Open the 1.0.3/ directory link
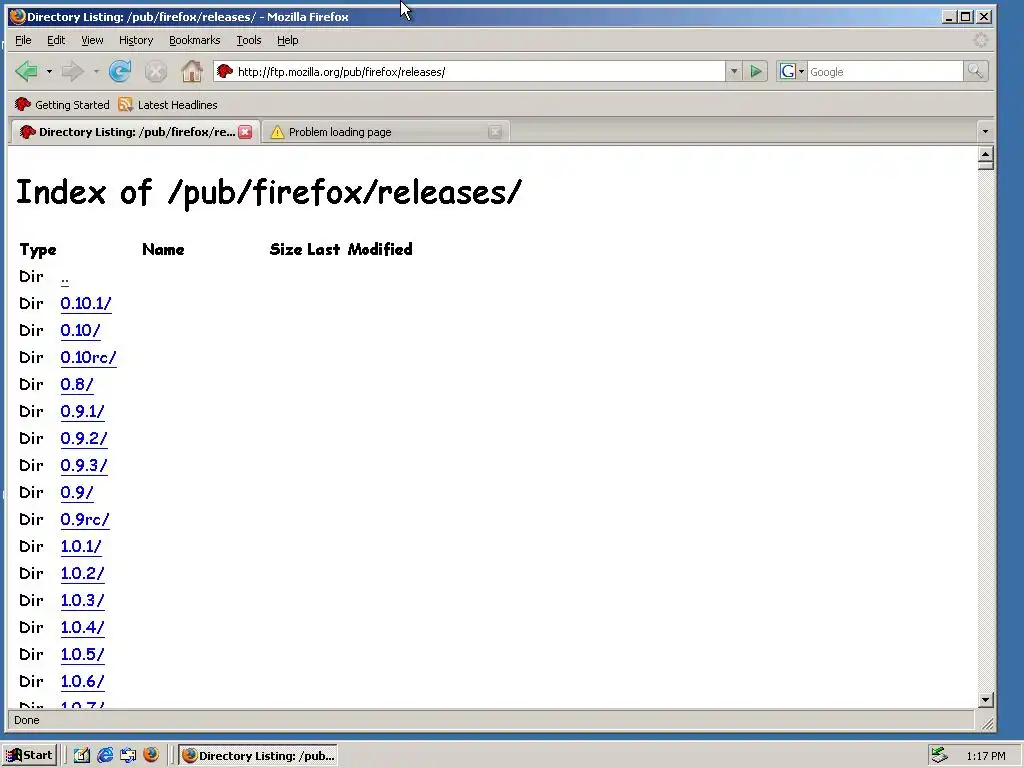This screenshot has height=768, width=1024. pyautogui.click(x=82, y=600)
